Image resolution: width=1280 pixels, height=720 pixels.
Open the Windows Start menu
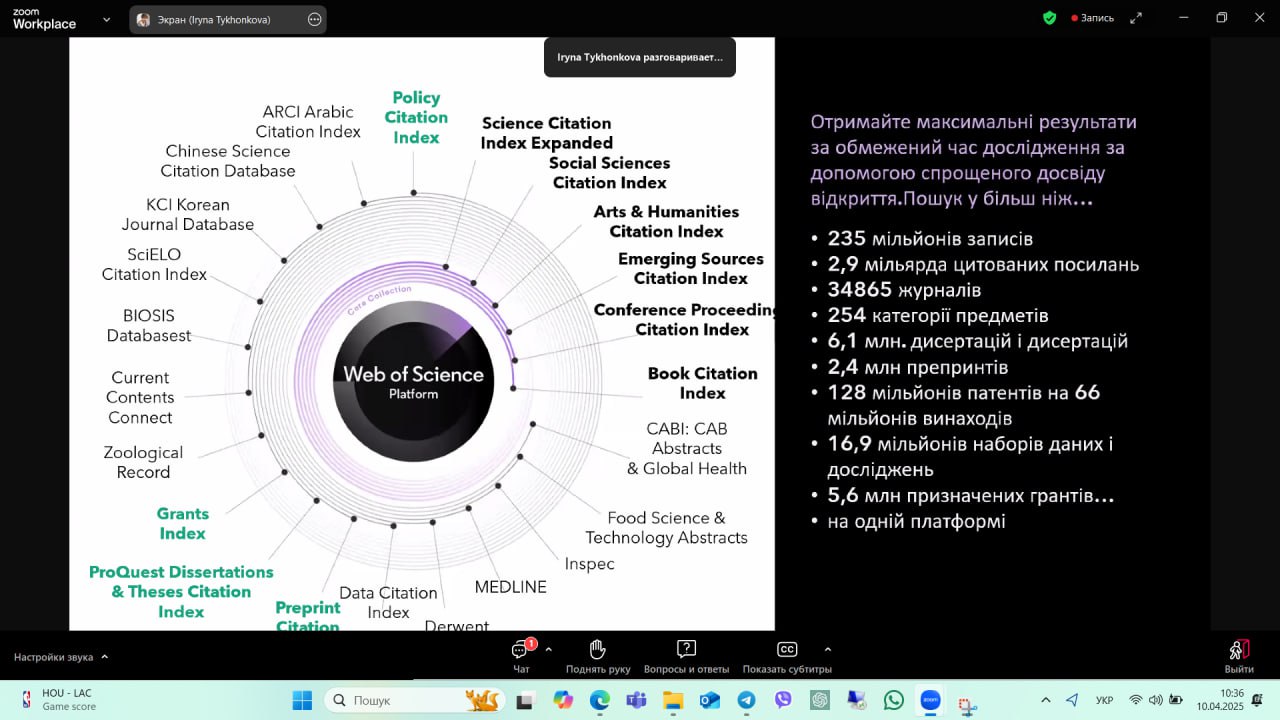[x=302, y=700]
